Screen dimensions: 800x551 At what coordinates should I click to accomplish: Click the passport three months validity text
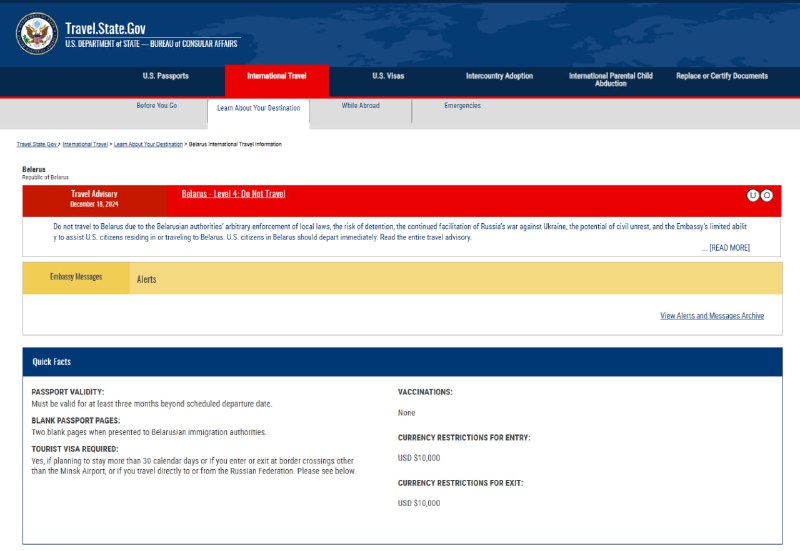click(152, 404)
